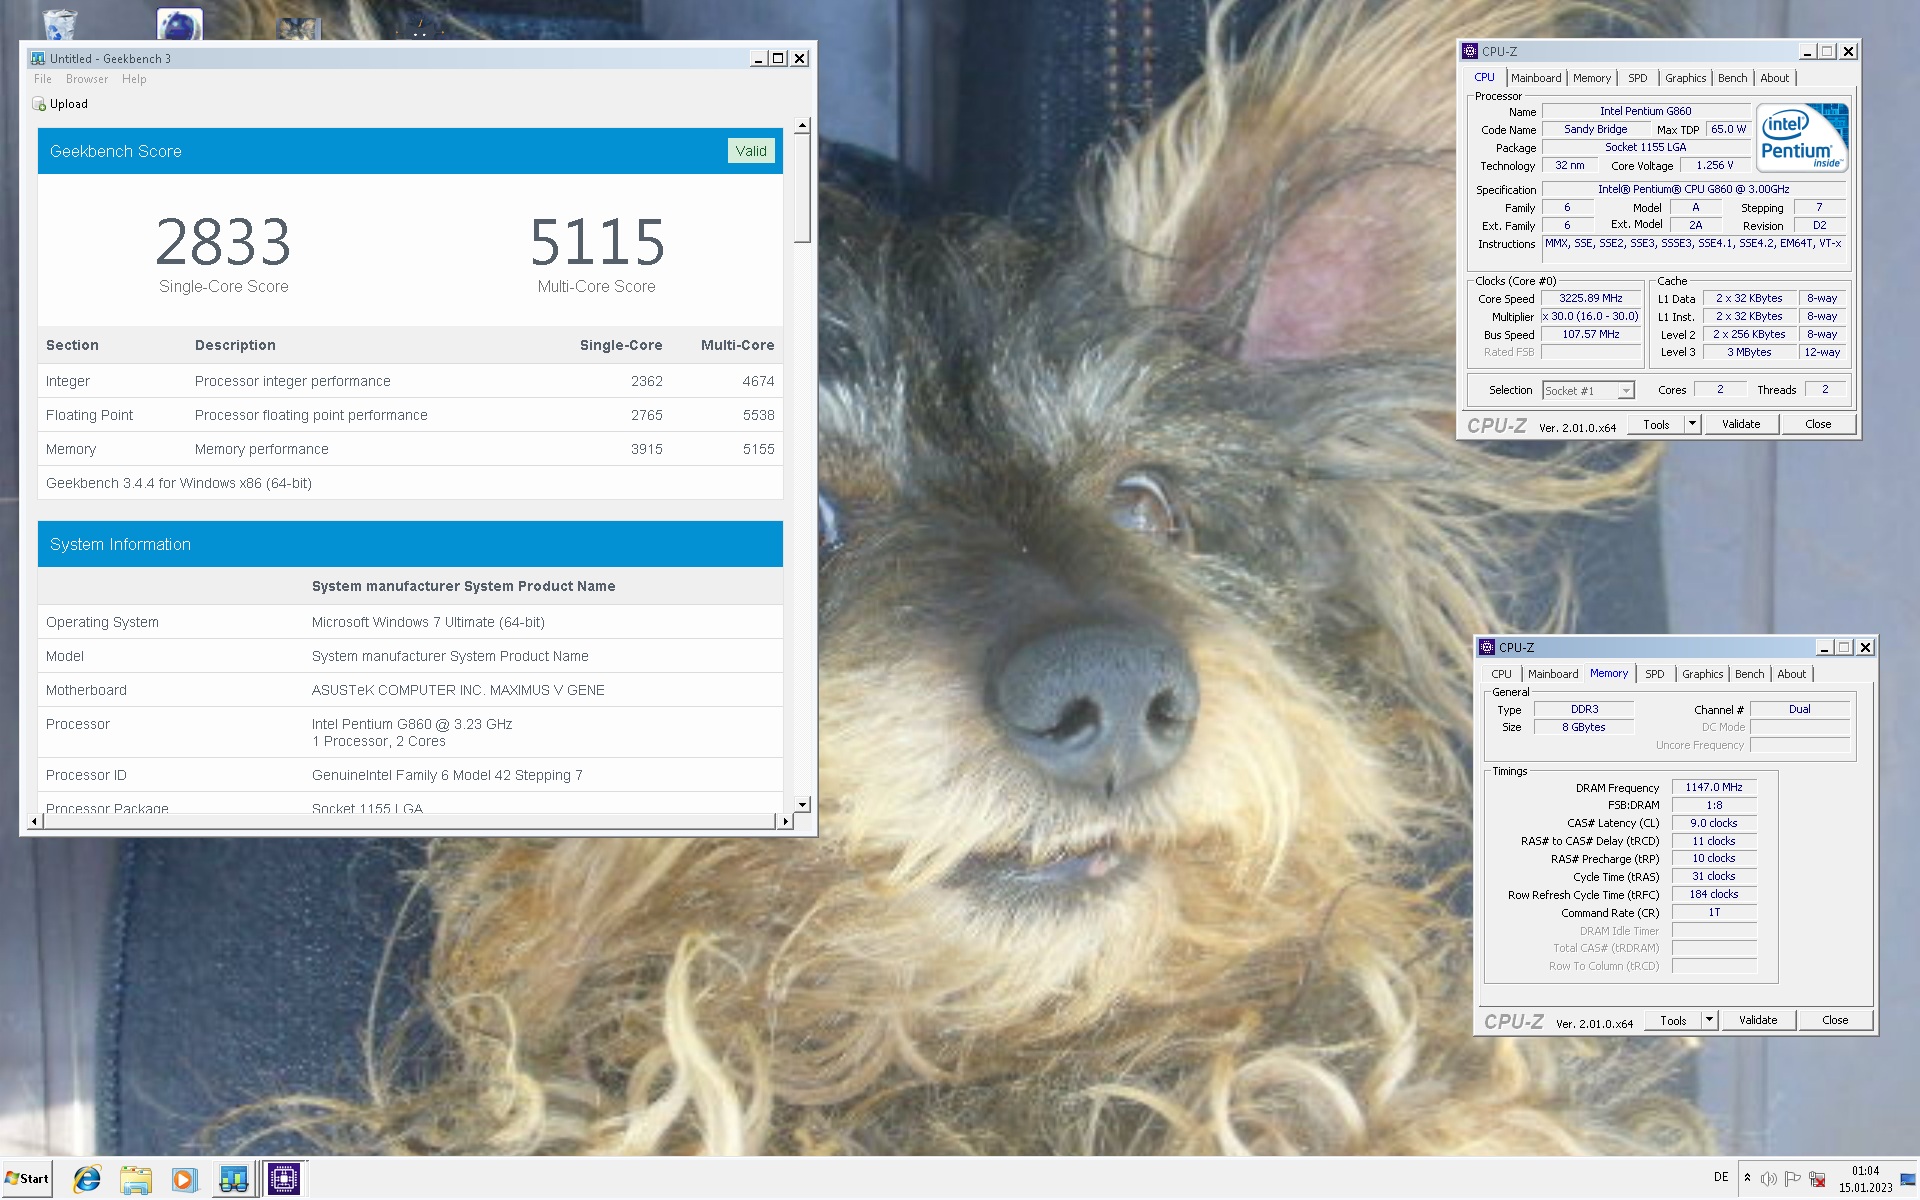Screen dimensions: 1920x1200
Task: Click the Motherboard row MAXIMUS V GENE
Action: tap(410, 690)
